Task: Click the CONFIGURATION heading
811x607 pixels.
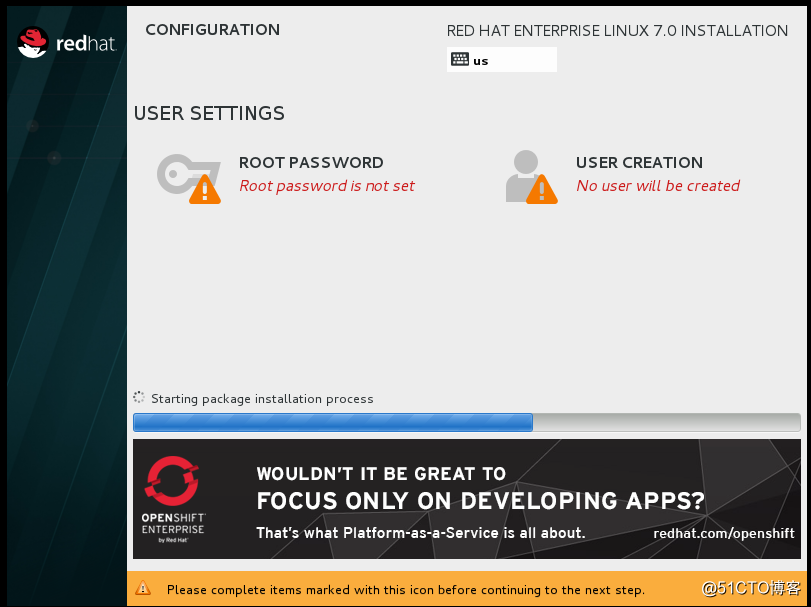Action: point(213,29)
